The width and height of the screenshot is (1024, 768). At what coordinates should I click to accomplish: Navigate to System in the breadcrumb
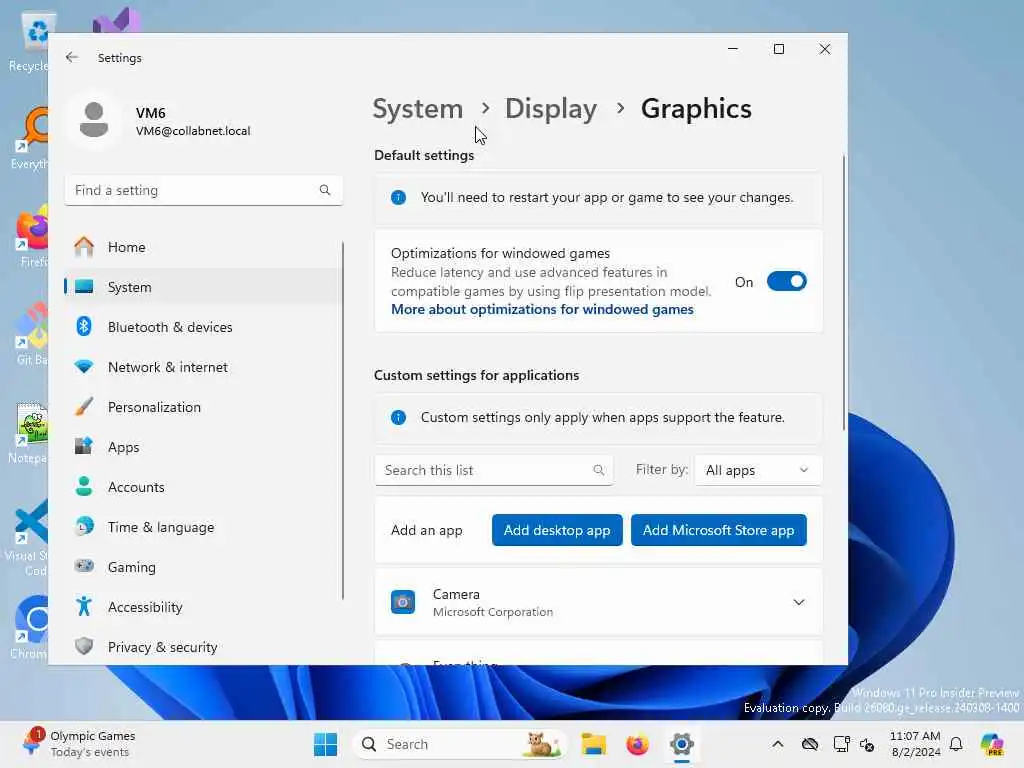tap(418, 108)
